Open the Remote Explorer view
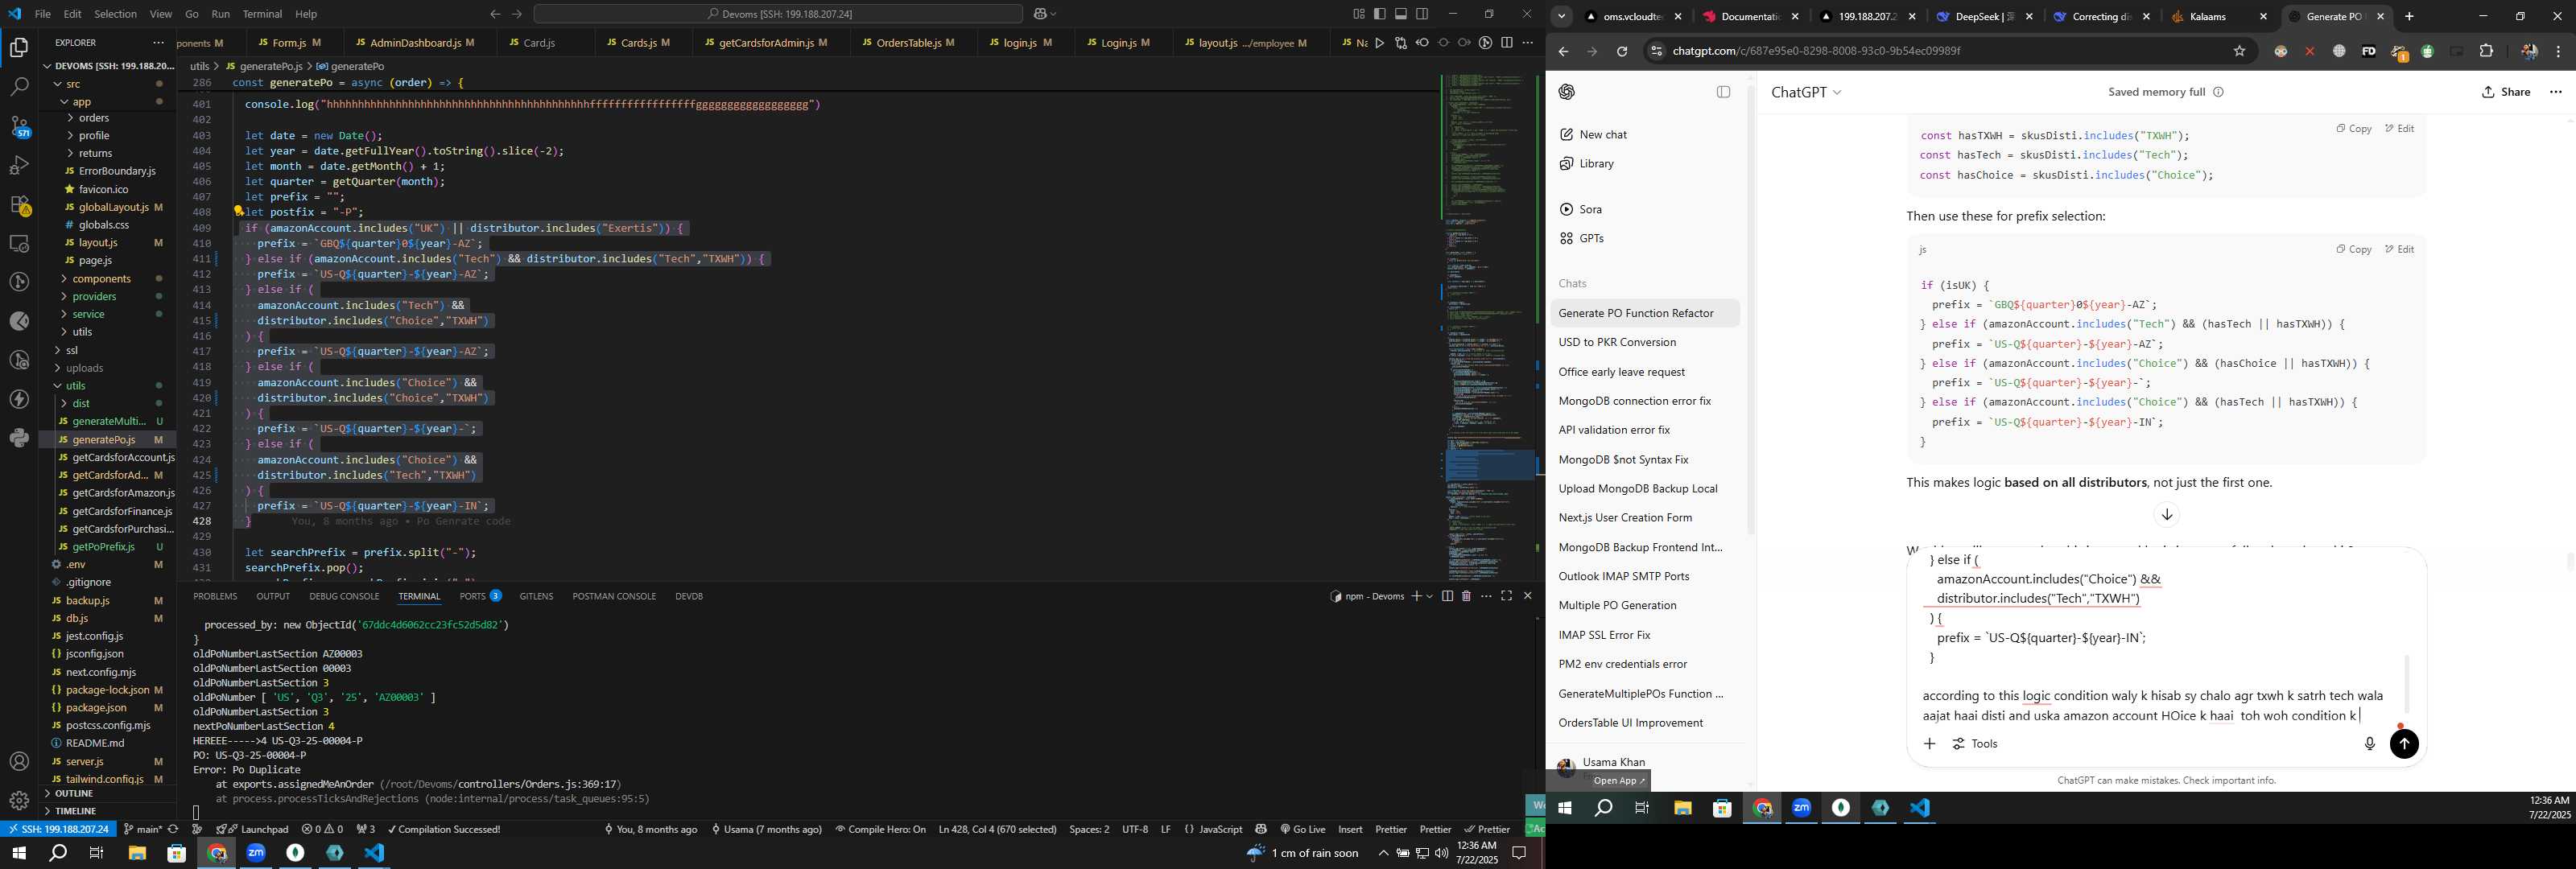Image resolution: width=2576 pixels, height=869 pixels. (x=19, y=243)
